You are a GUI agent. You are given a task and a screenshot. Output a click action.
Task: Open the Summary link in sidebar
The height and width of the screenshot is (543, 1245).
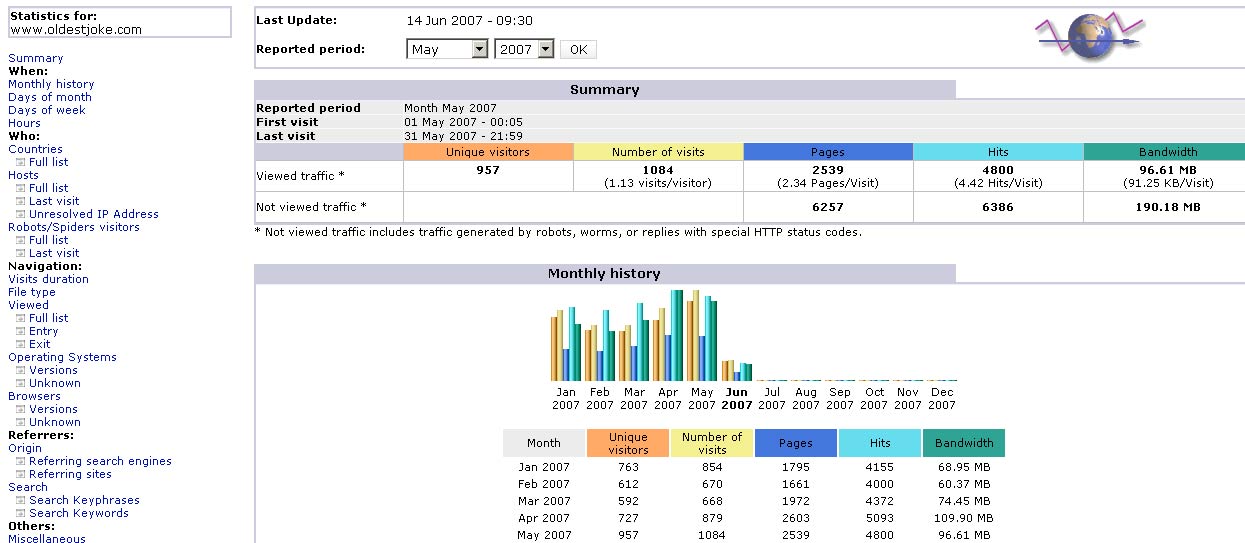(x=36, y=58)
